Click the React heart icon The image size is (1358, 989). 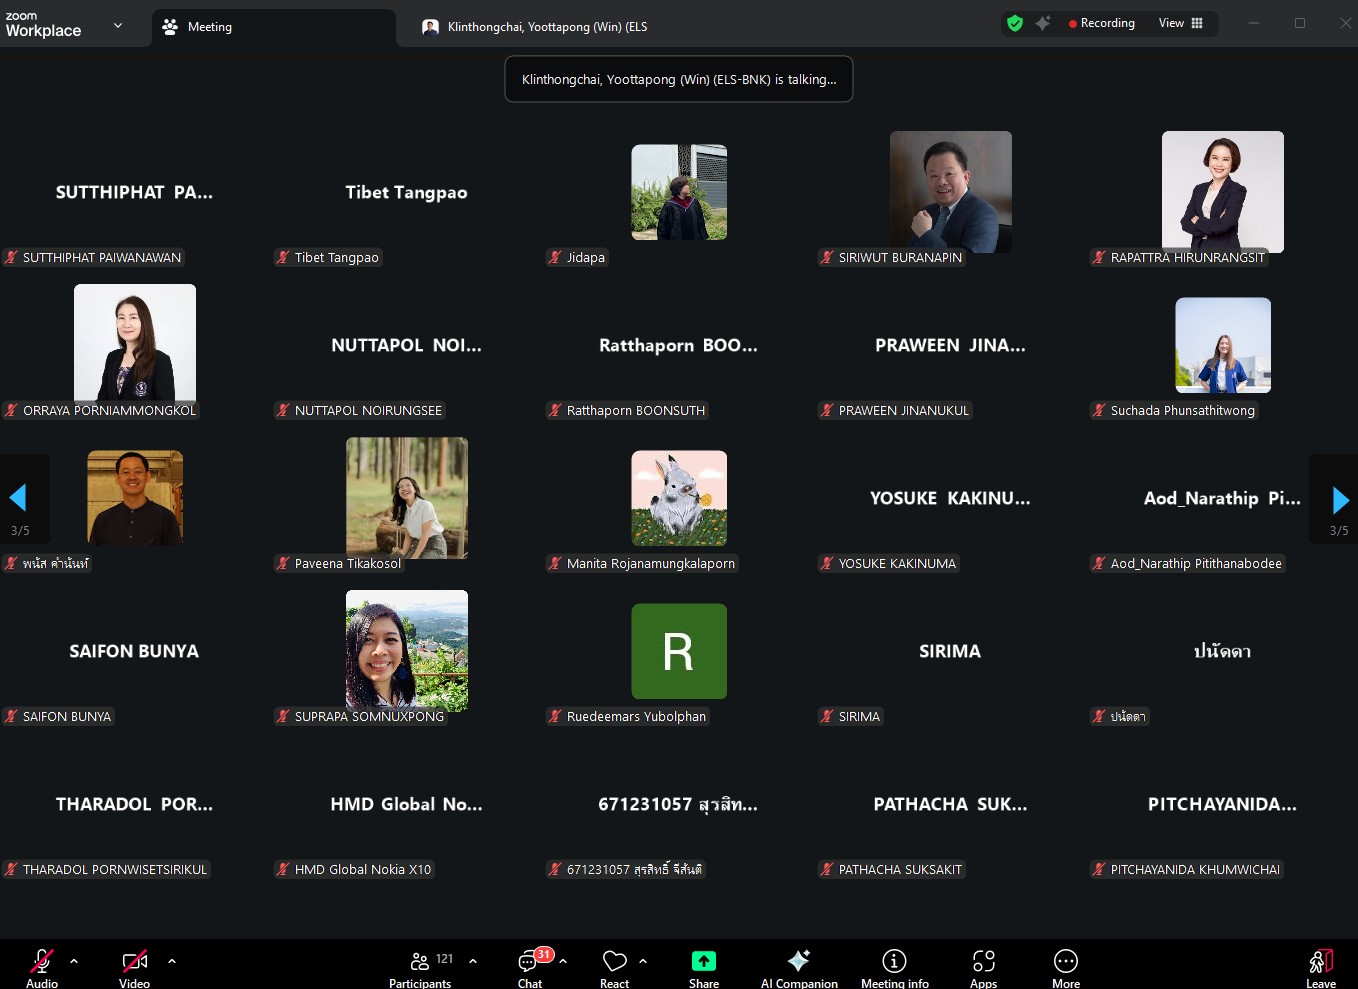614,966
